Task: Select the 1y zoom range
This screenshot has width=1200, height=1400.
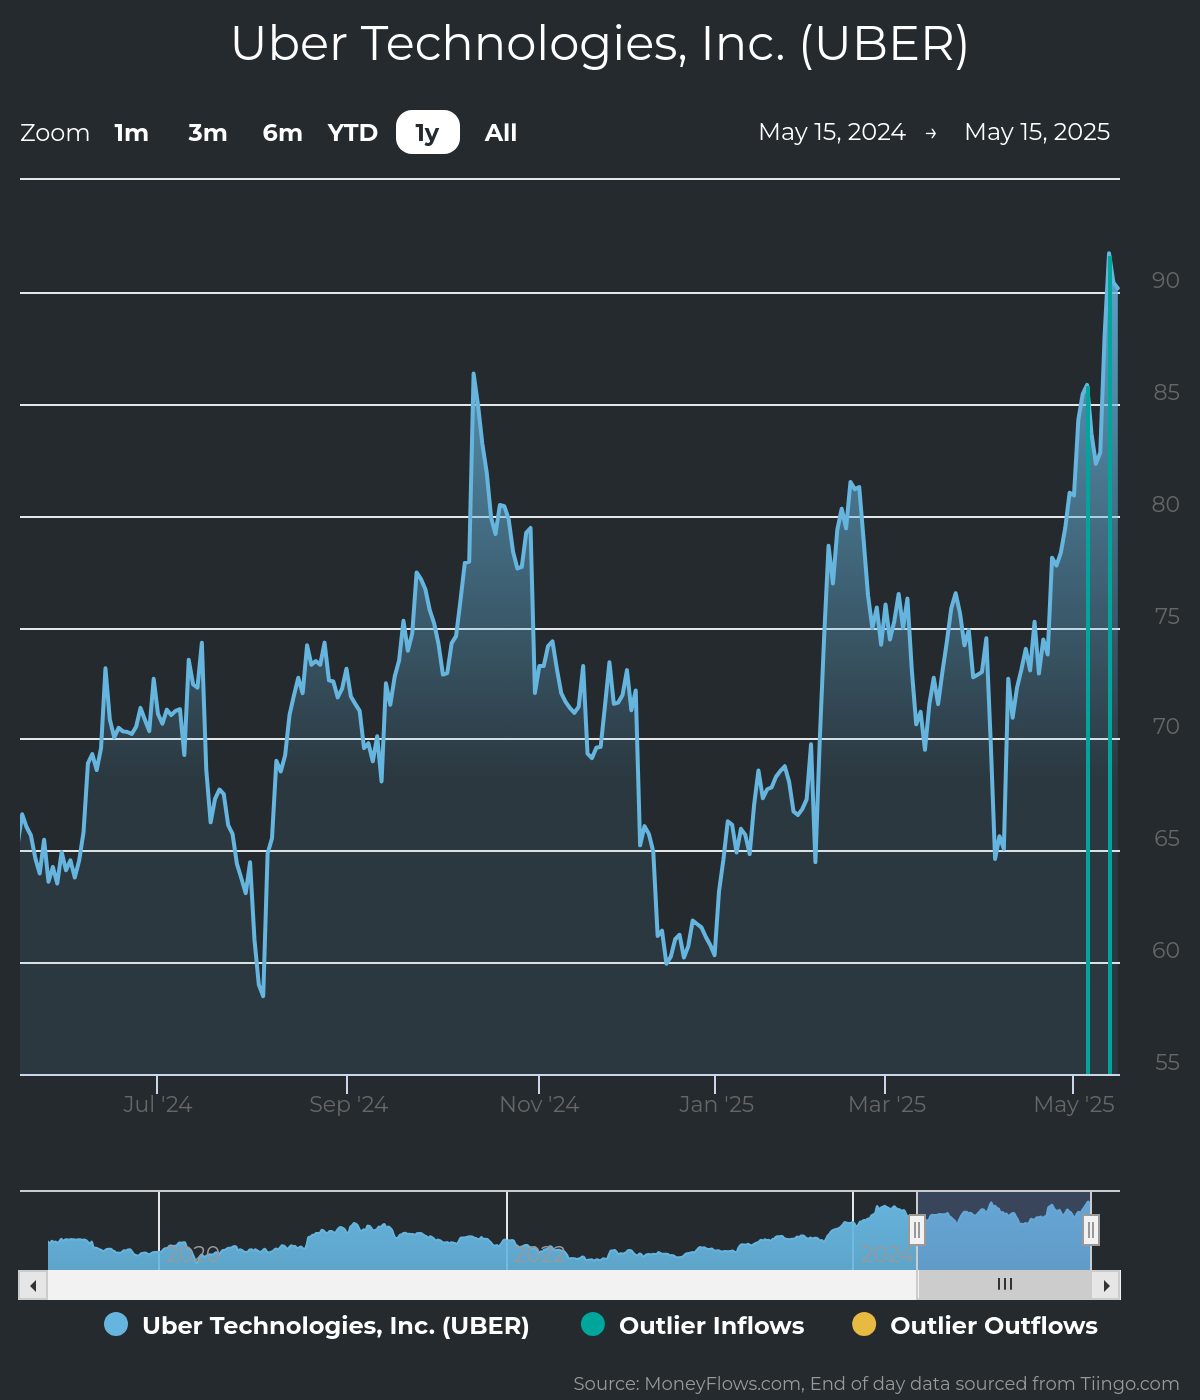Action: point(428,132)
